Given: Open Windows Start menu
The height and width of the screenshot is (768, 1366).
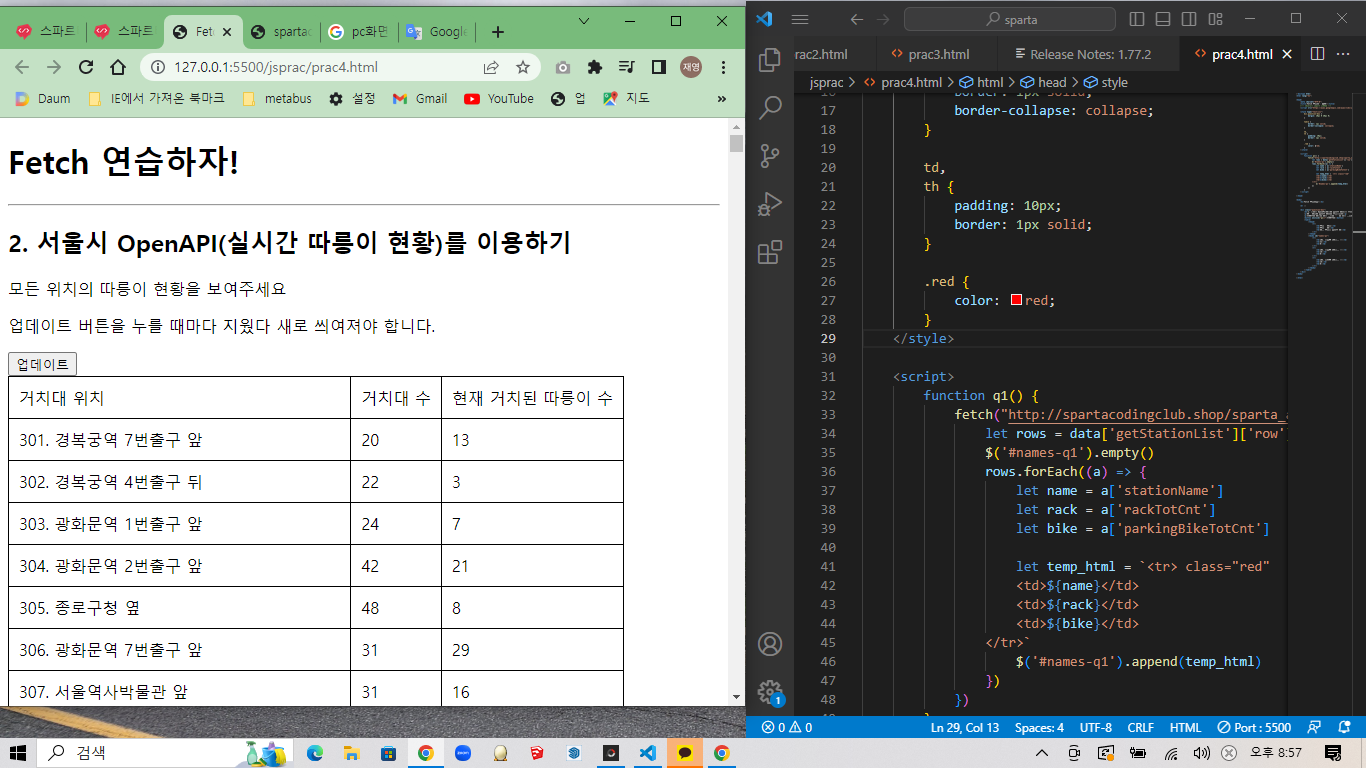Looking at the screenshot, I should click(18, 752).
